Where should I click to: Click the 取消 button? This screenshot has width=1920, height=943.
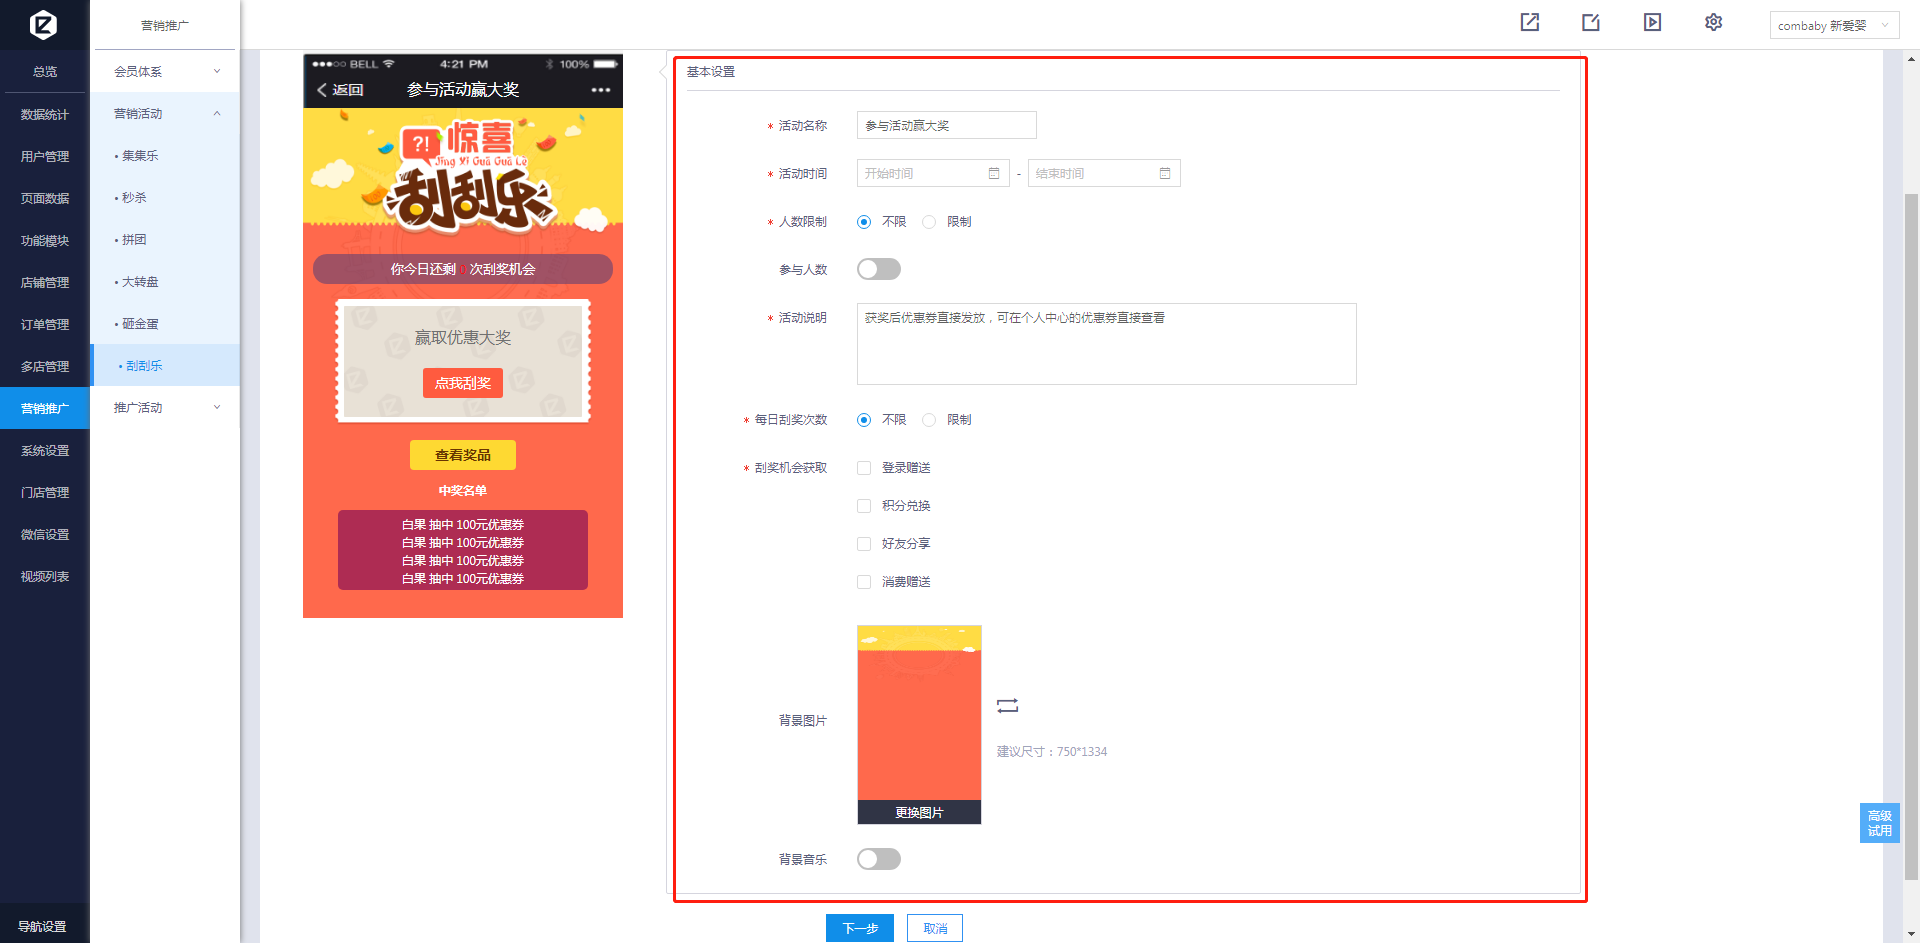point(934,928)
